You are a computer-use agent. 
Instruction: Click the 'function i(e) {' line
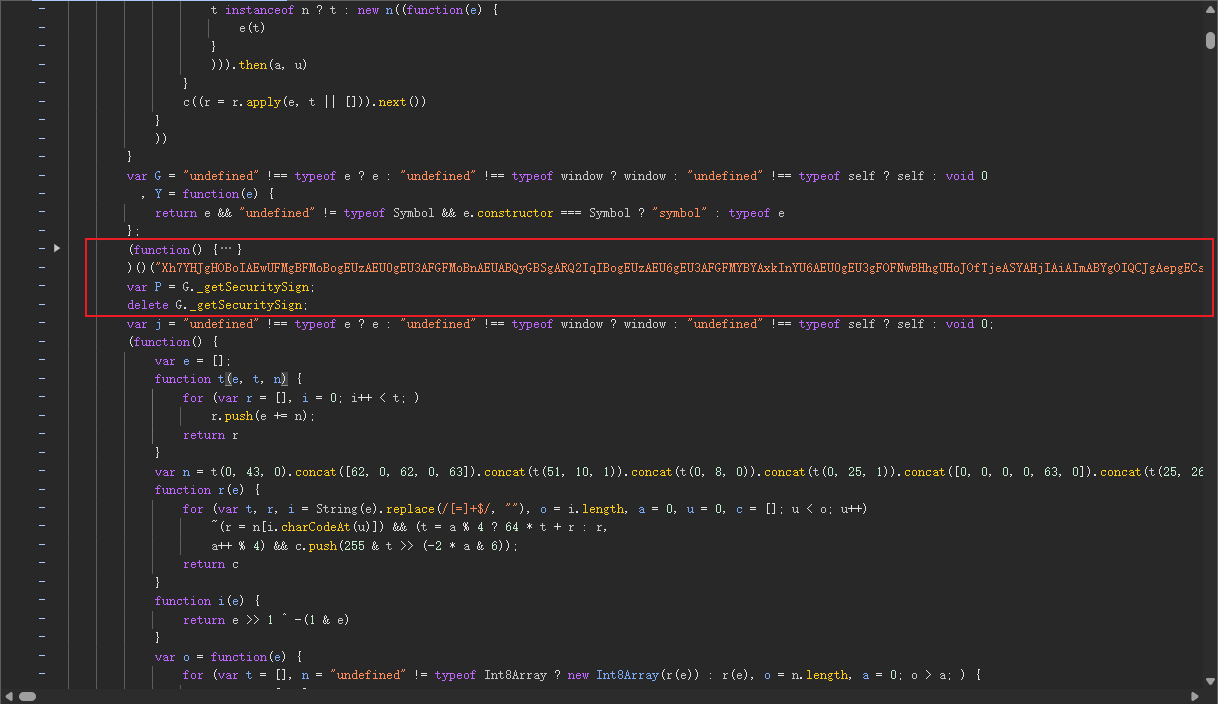[207, 601]
